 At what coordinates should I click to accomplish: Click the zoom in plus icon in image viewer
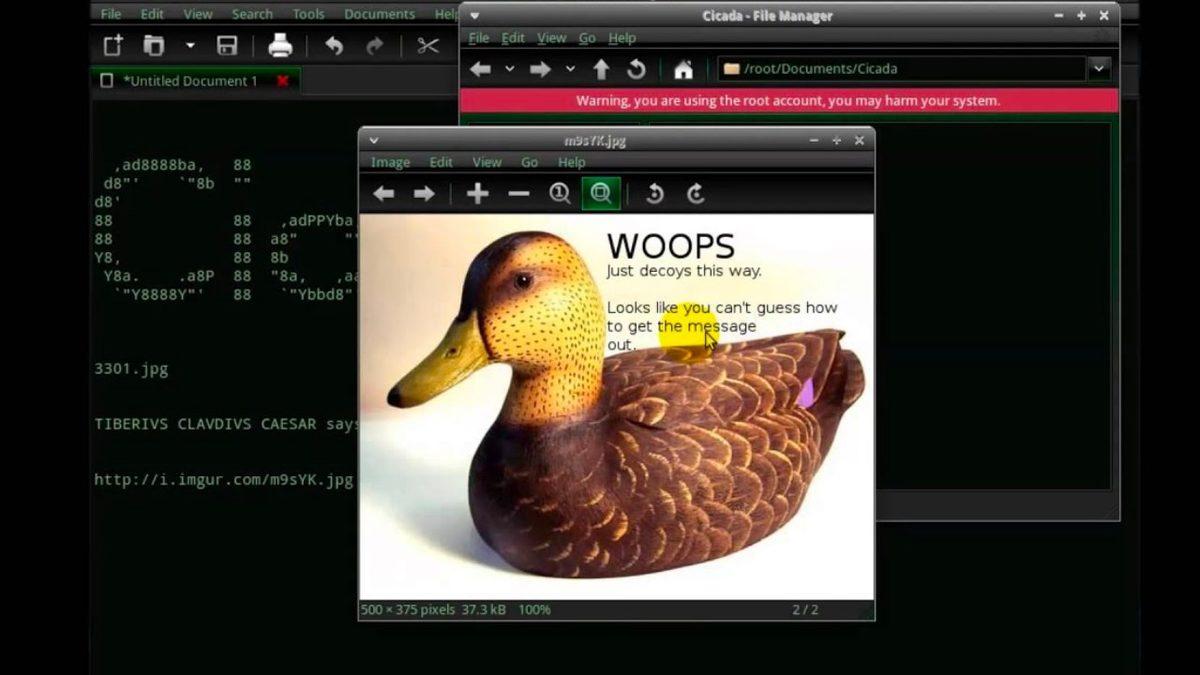pos(477,194)
